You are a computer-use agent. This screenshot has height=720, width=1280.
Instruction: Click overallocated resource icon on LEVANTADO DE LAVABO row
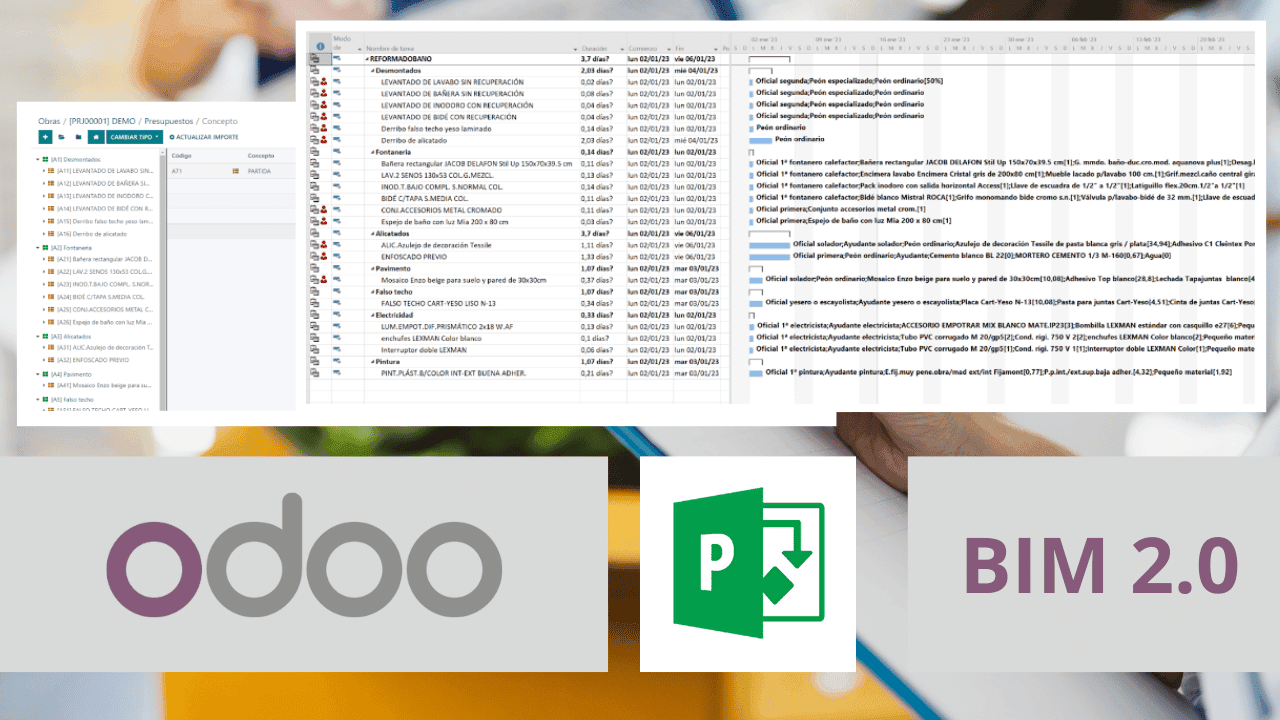pyautogui.click(x=324, y=82)
